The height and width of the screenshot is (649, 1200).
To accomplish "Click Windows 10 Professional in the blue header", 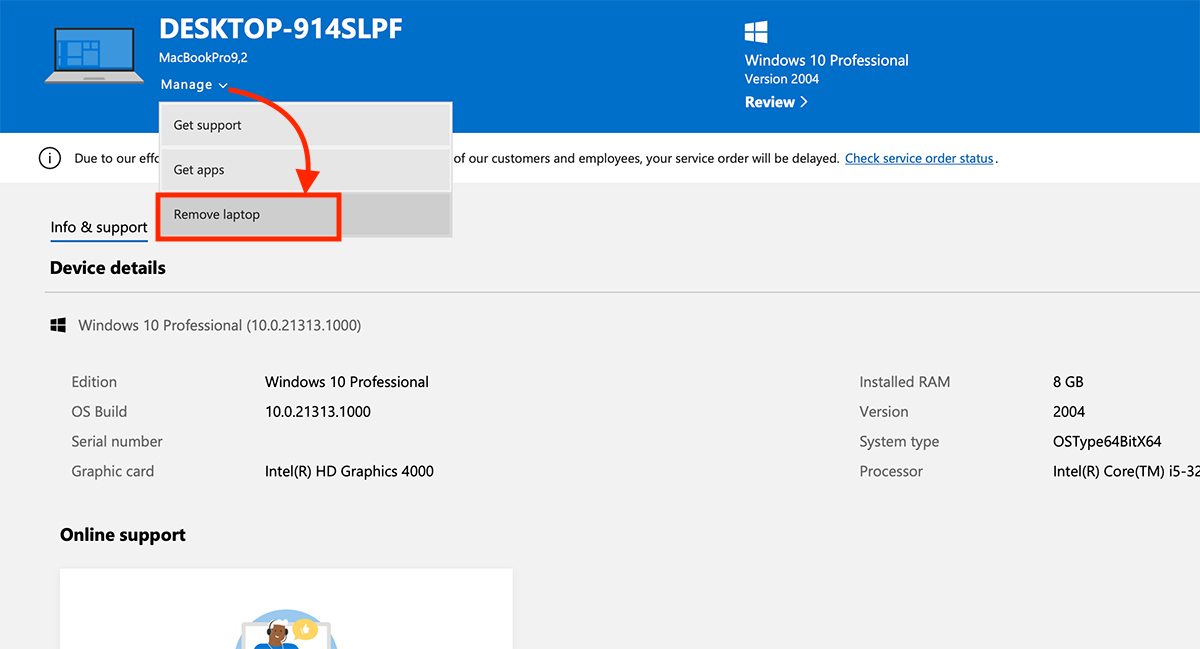I will [827, 60].
